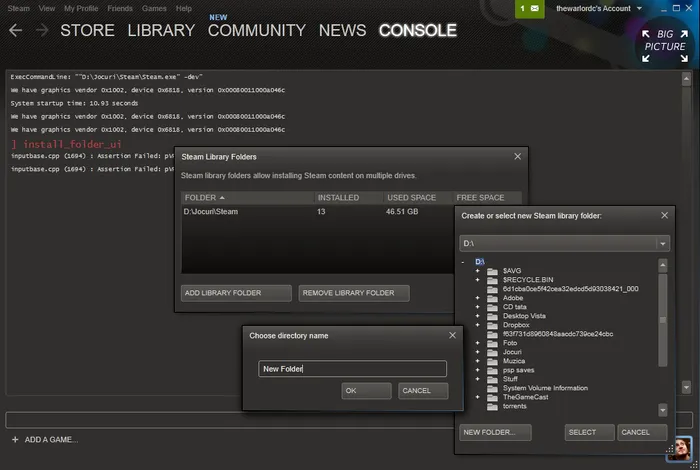Click the folder tree scrollbar down arrow
Viewport: 700px width, 470px height.
coord(663,410)
